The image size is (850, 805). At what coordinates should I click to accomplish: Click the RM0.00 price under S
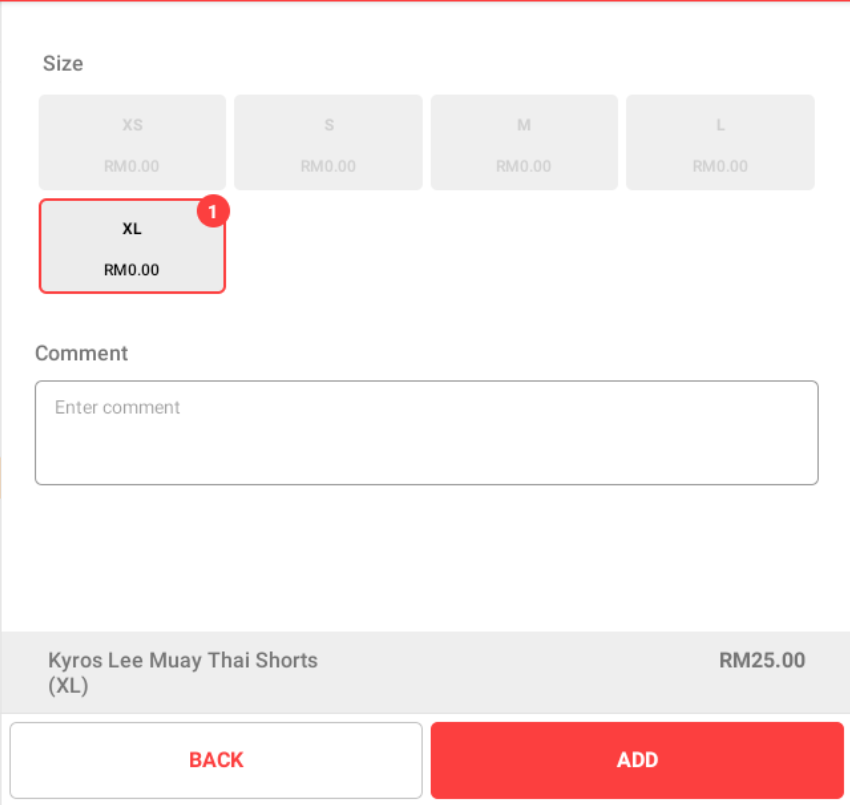click(x=329, y=166)
